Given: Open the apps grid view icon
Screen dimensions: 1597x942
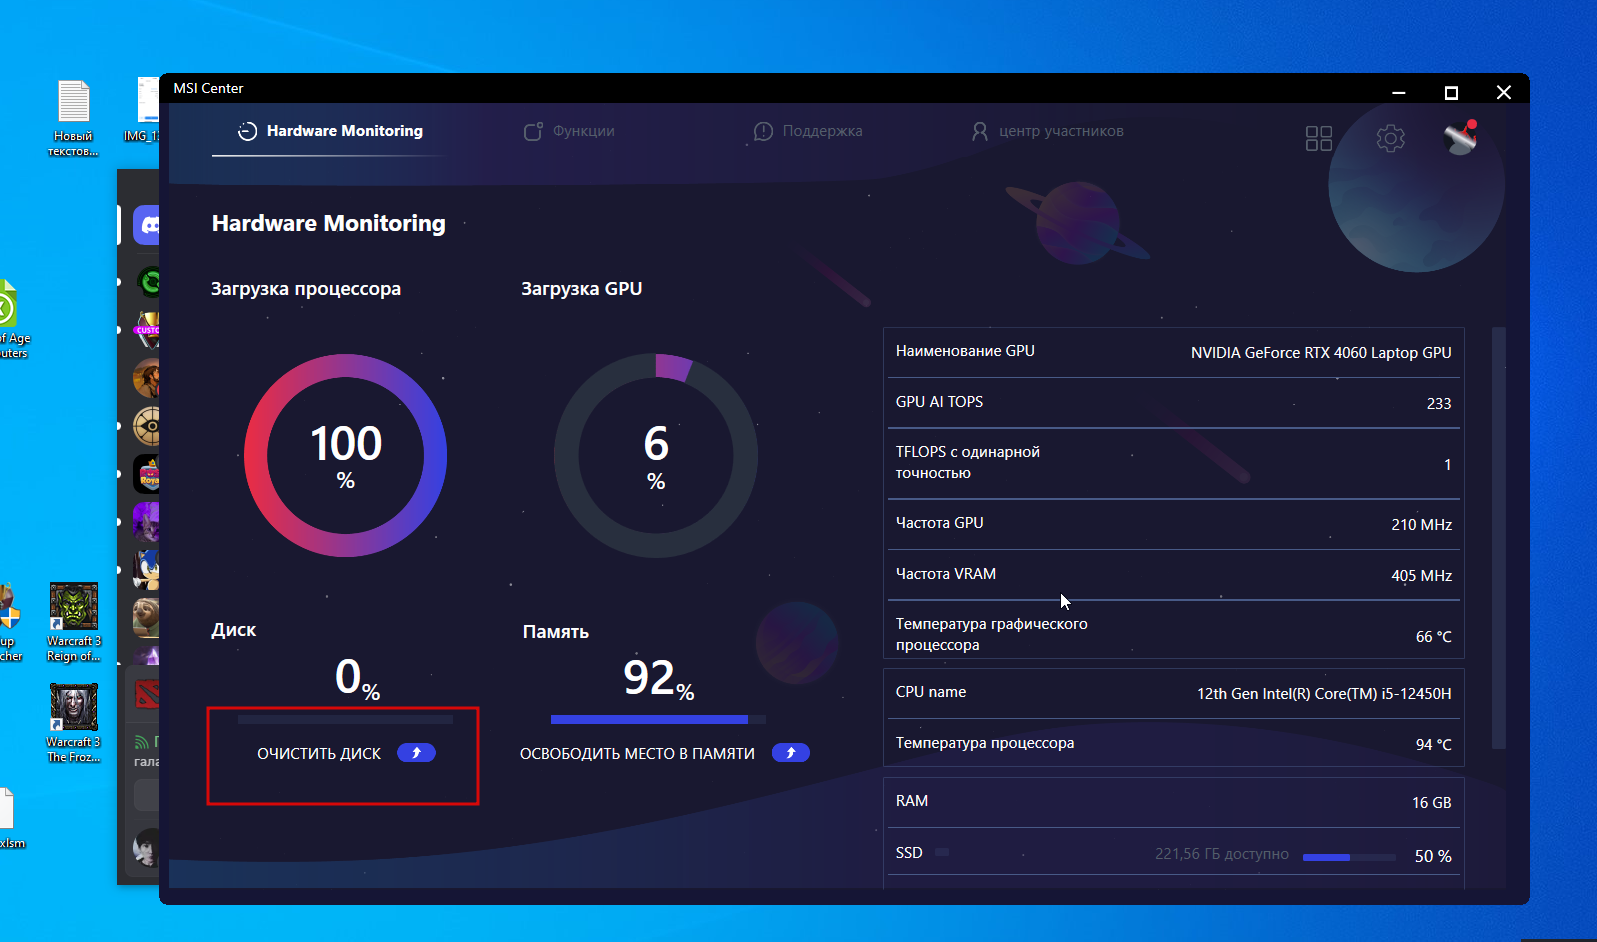Looking at the screenshot, I should (x=1319, y=138).
